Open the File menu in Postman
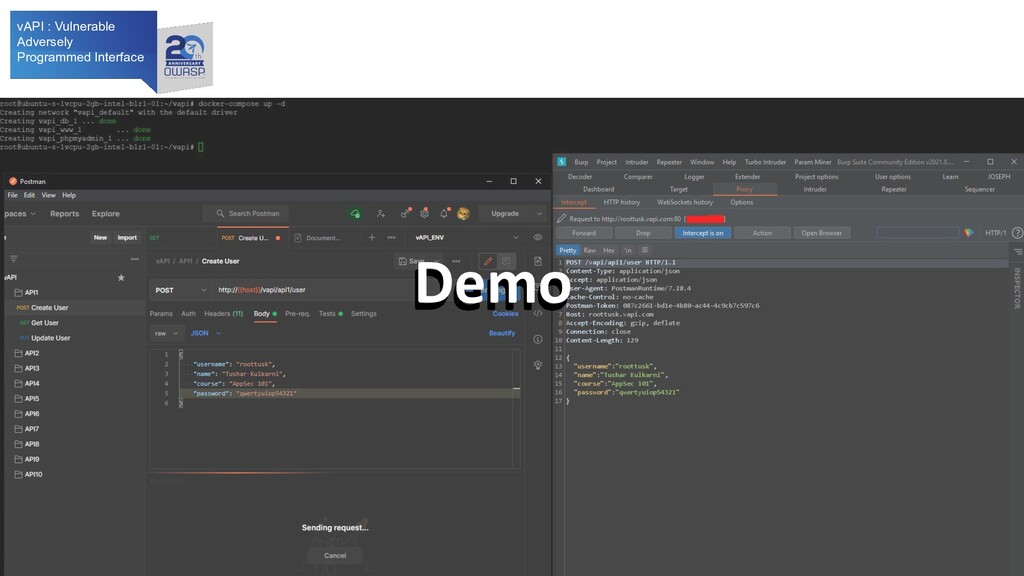The width and height of the screenshot is (1024, 576). coord(12,195)
